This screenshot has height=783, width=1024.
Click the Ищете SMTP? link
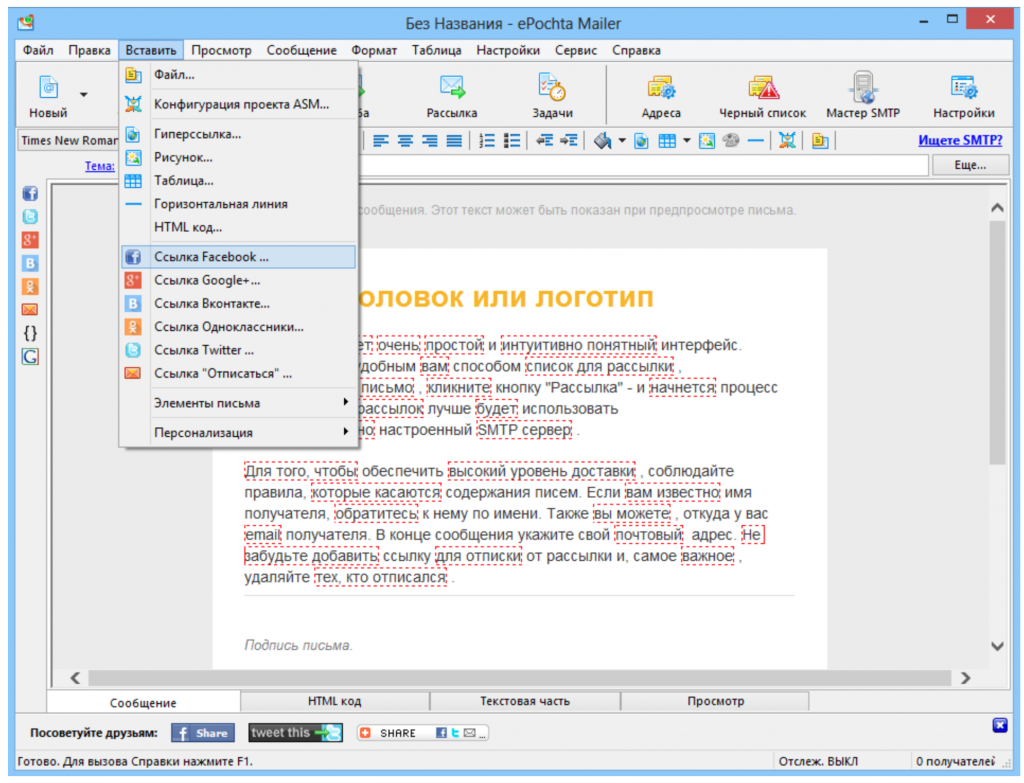coord(959,141)
